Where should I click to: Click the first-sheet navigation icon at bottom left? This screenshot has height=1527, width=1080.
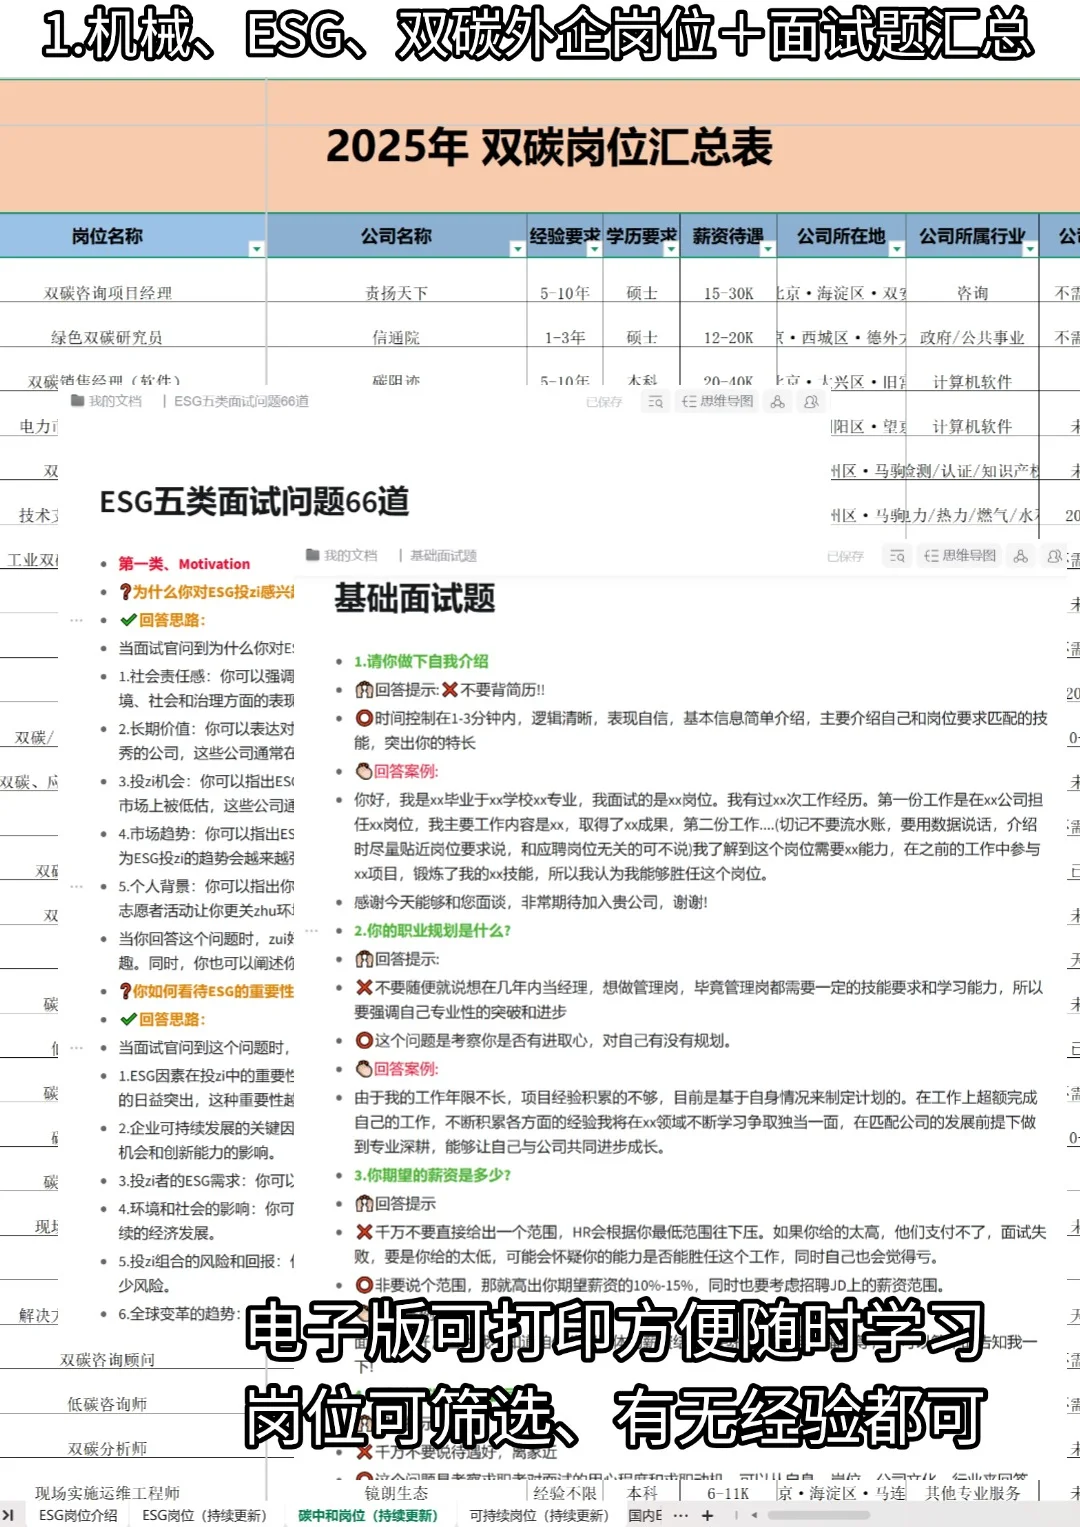8,1515
